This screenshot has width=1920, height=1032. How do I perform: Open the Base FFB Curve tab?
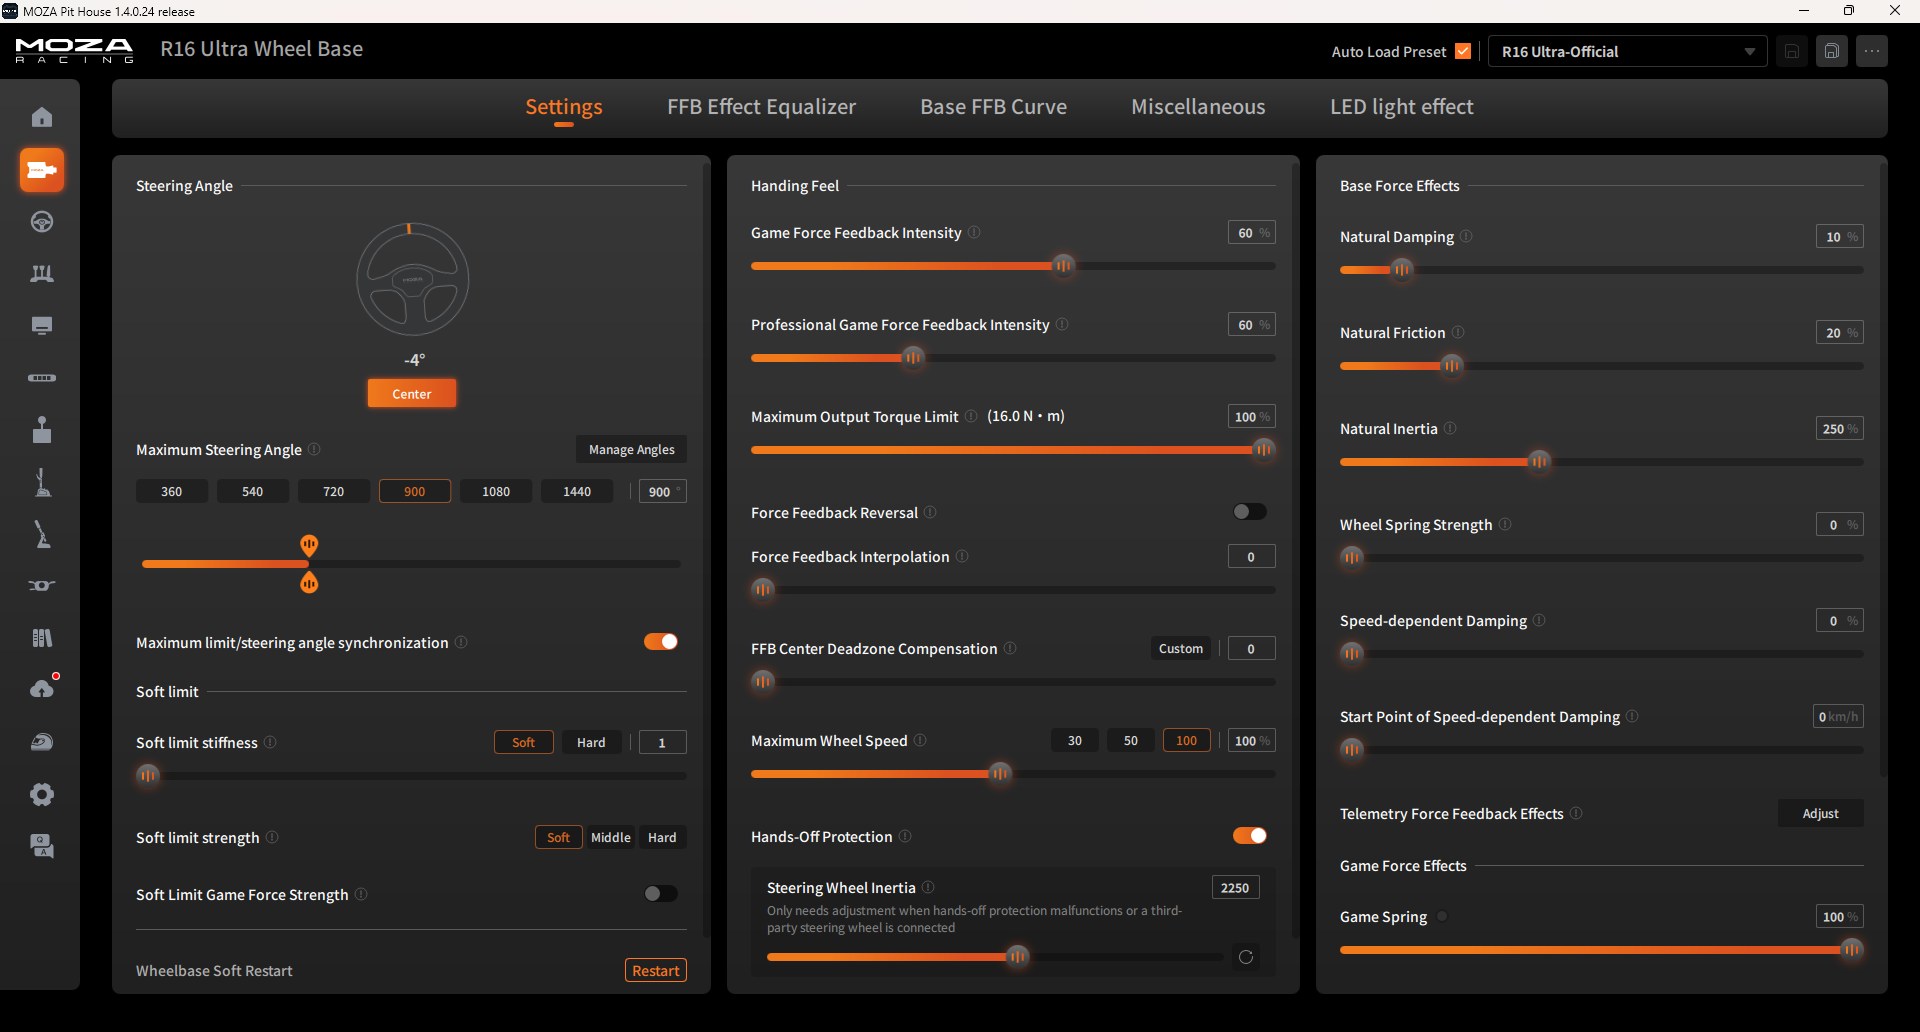click(994, 107)
